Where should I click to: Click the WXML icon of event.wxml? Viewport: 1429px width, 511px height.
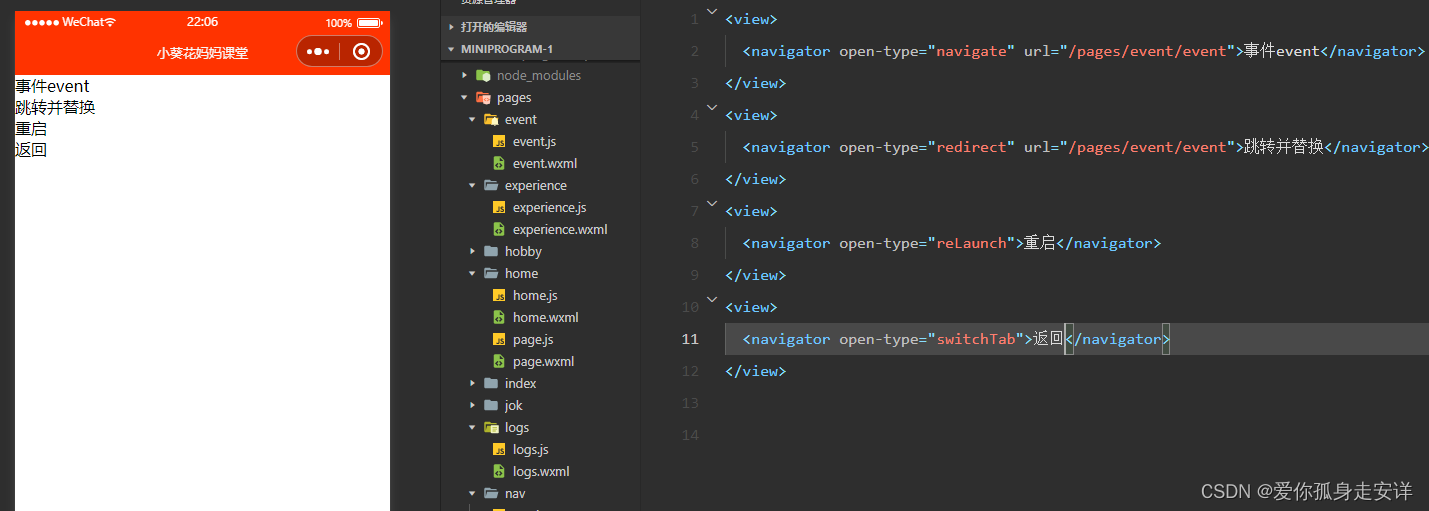pyautogui.click(x=499, y=163)
